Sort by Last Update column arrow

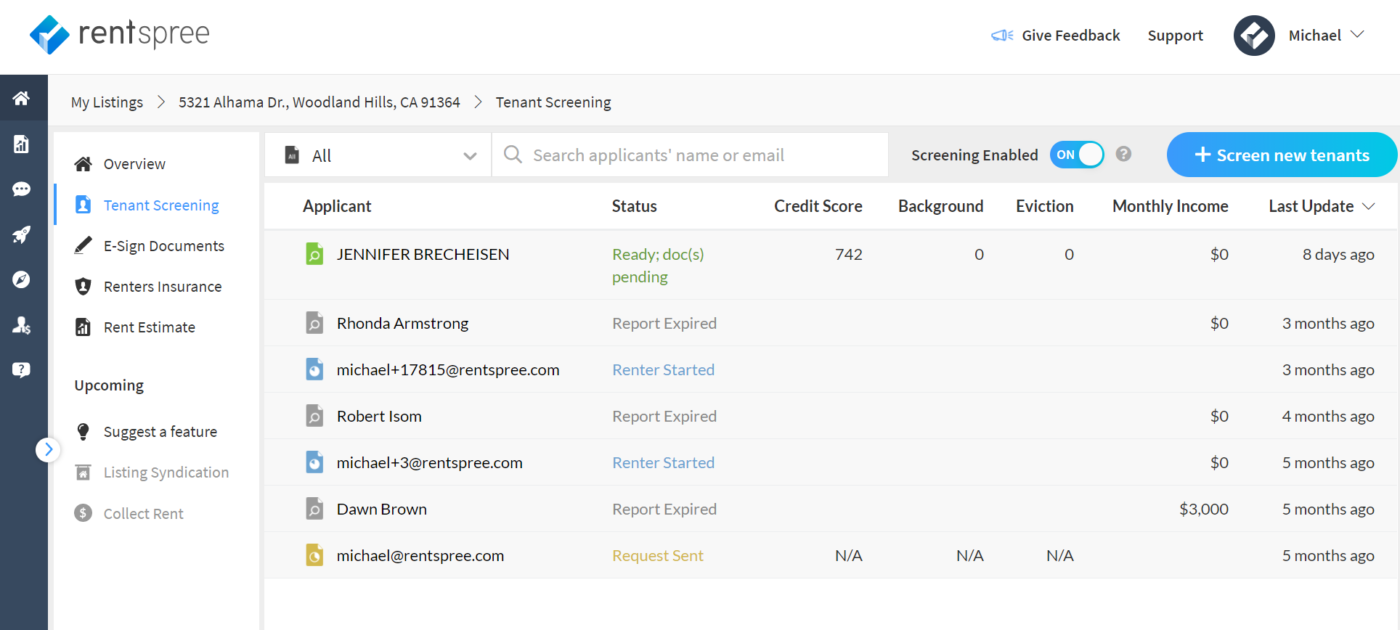pos(1371,207)
